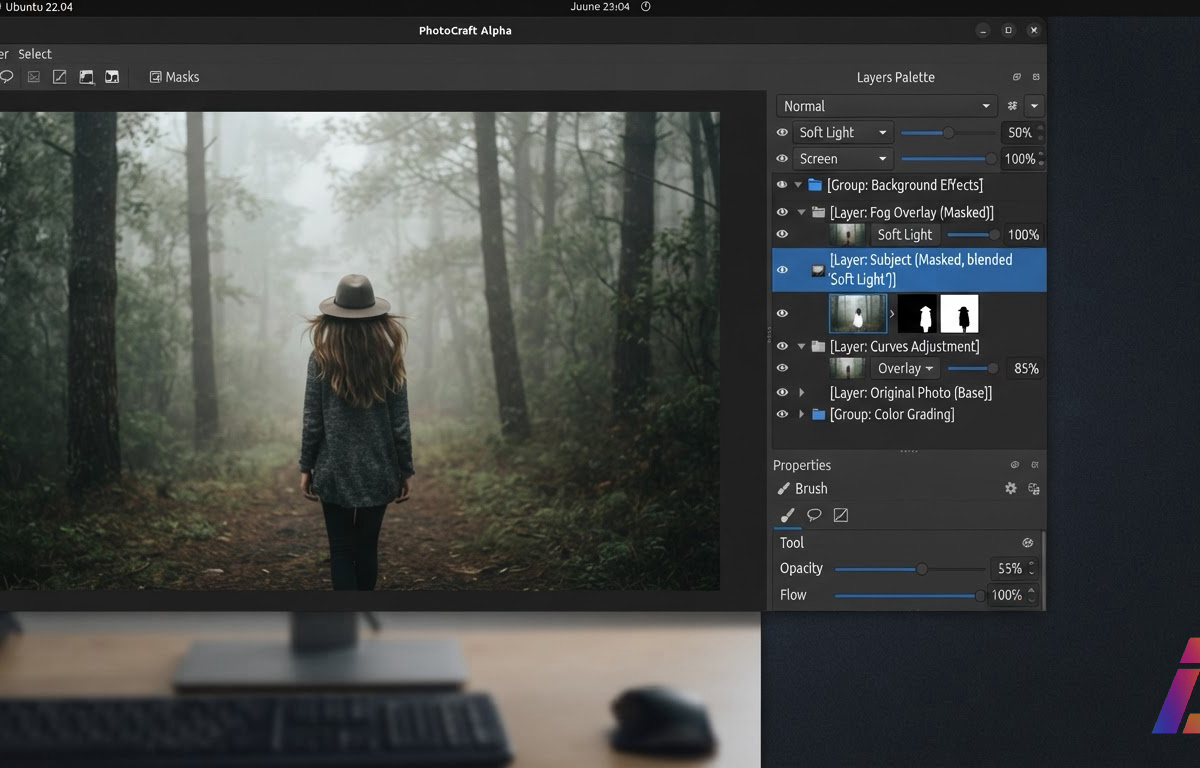Viewport: 1200px width, 768px height.
Task: Toggle eye icon of Fog Overlay Soft Light row
Action: (783, 234)
